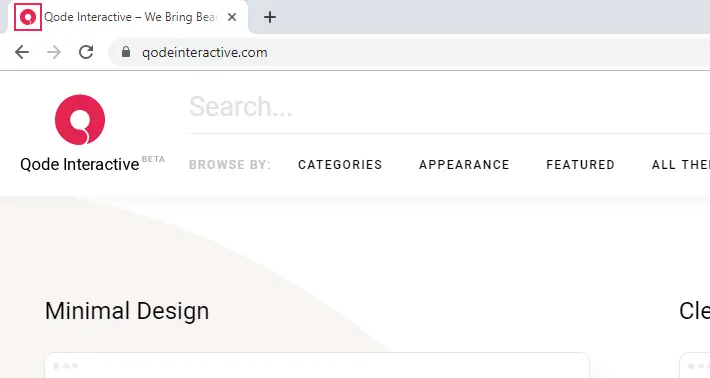The width and height of the screenshot is (710, 378).
Task: Click the forward navigation arrow
Action: [x=54, y=53]
